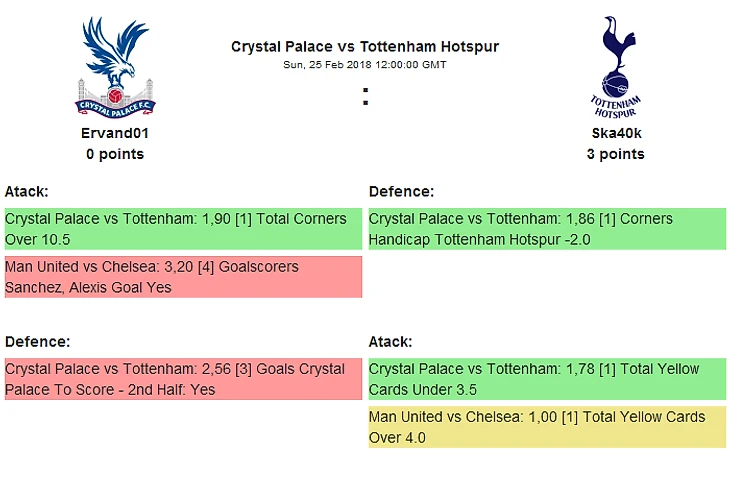The height and width of the screenshot is (480, 730).
Task: Click the colon score separator
Action: coord(366,97)
